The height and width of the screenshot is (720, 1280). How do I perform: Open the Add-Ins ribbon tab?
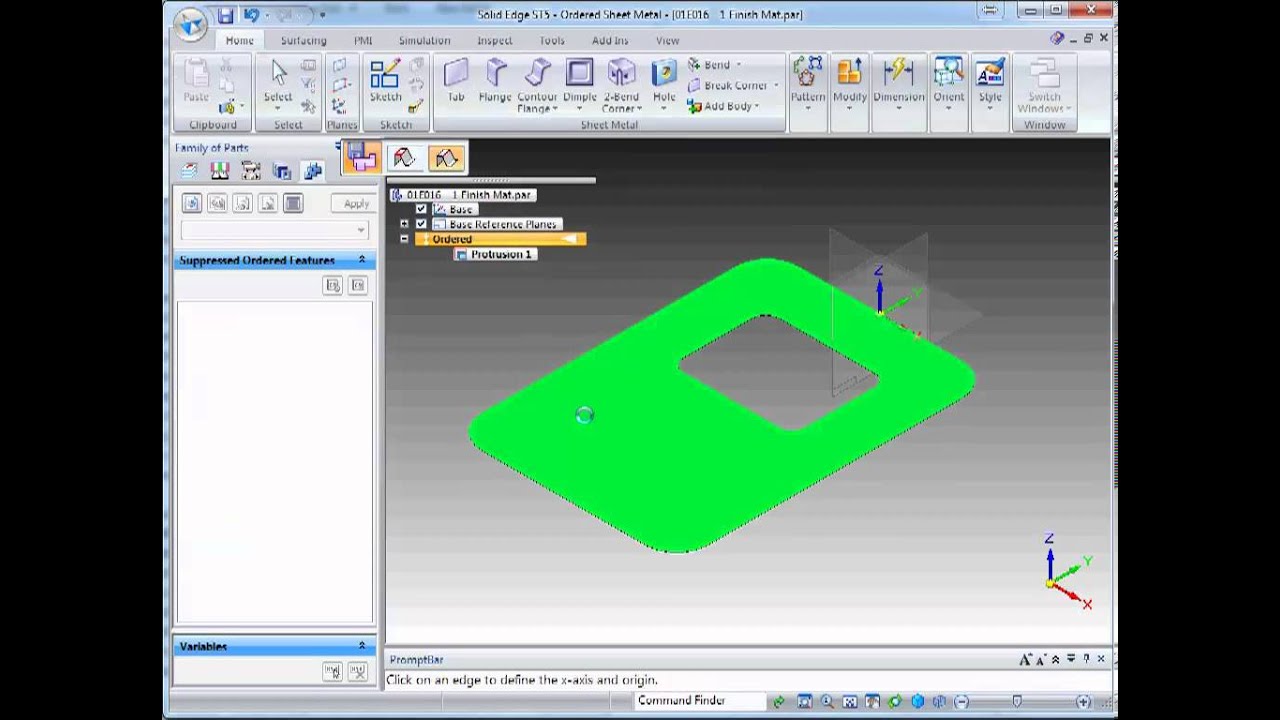(610, 40)
